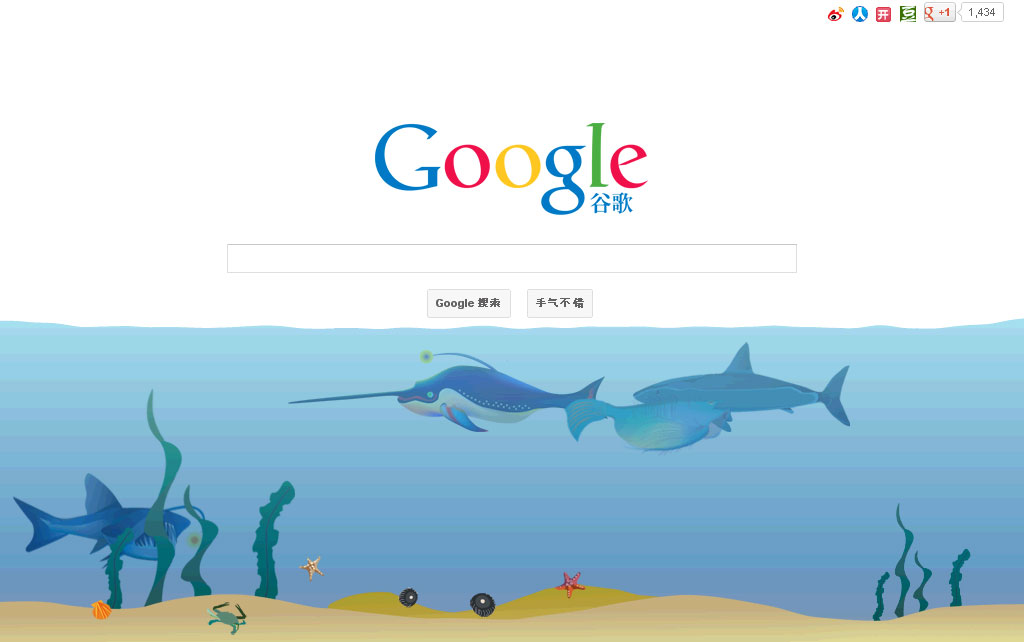The image size is (1024, 642).
Task: Share via the green Douban icon
Action: coord(908,14)
